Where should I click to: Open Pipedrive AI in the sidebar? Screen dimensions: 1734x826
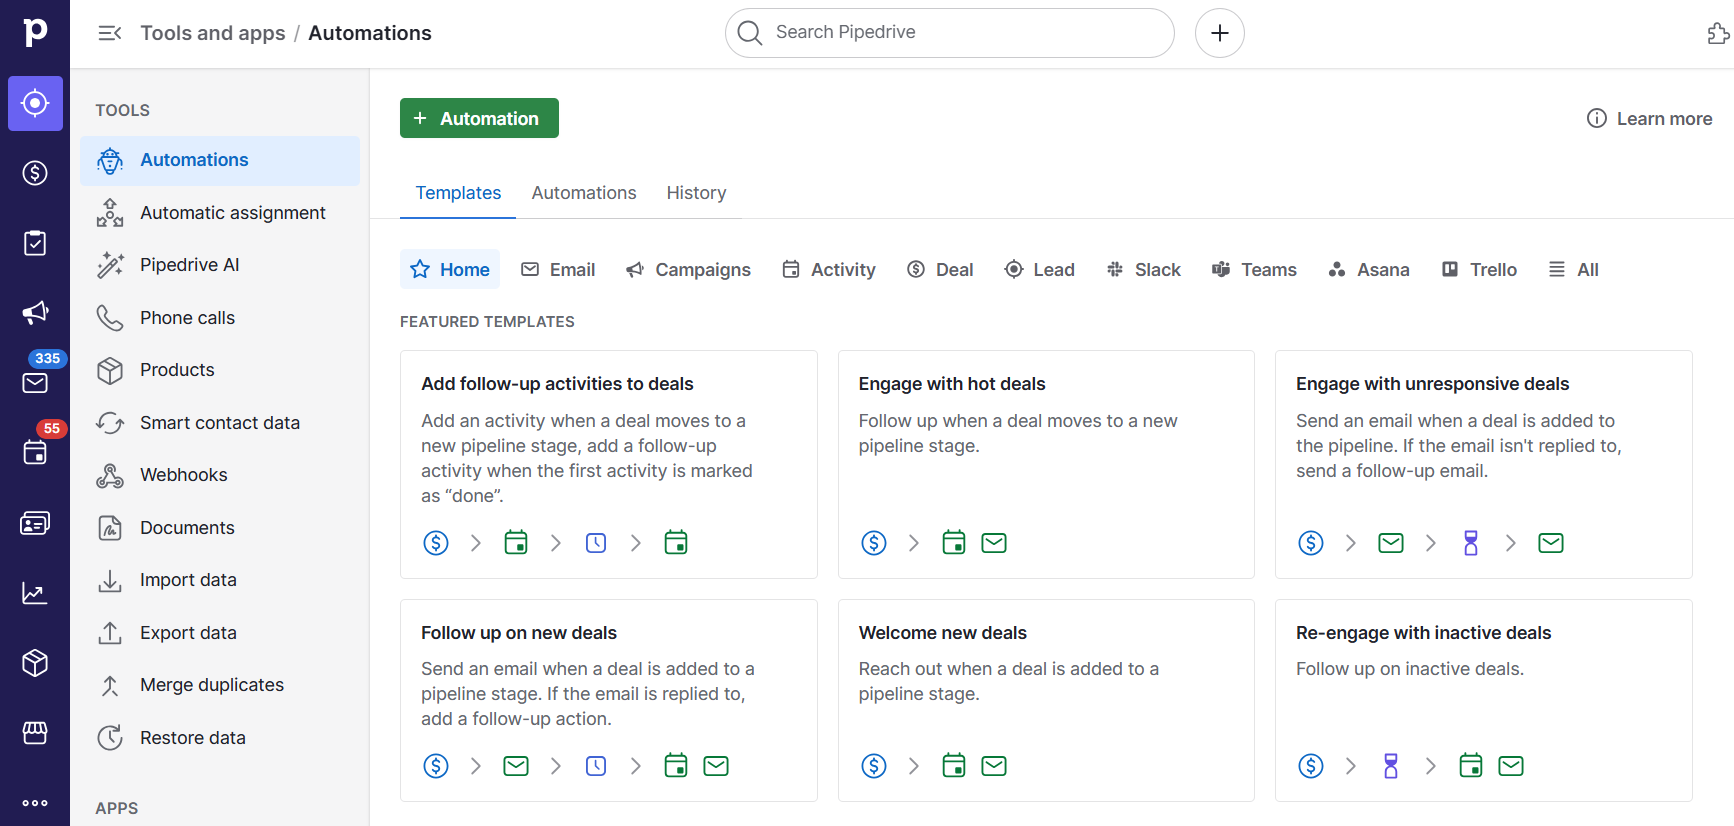tap(220, 265)
